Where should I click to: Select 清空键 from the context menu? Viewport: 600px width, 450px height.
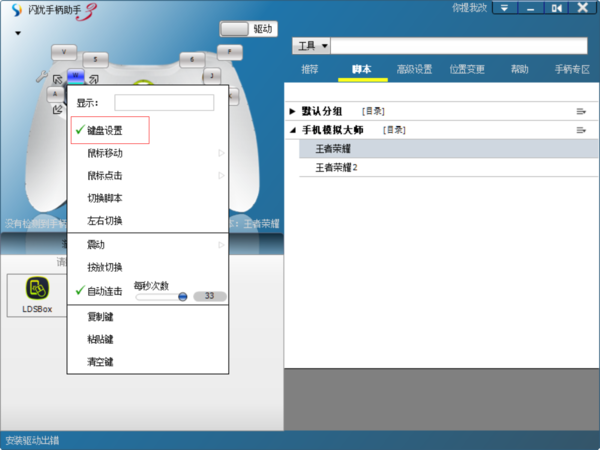(100, 361)
